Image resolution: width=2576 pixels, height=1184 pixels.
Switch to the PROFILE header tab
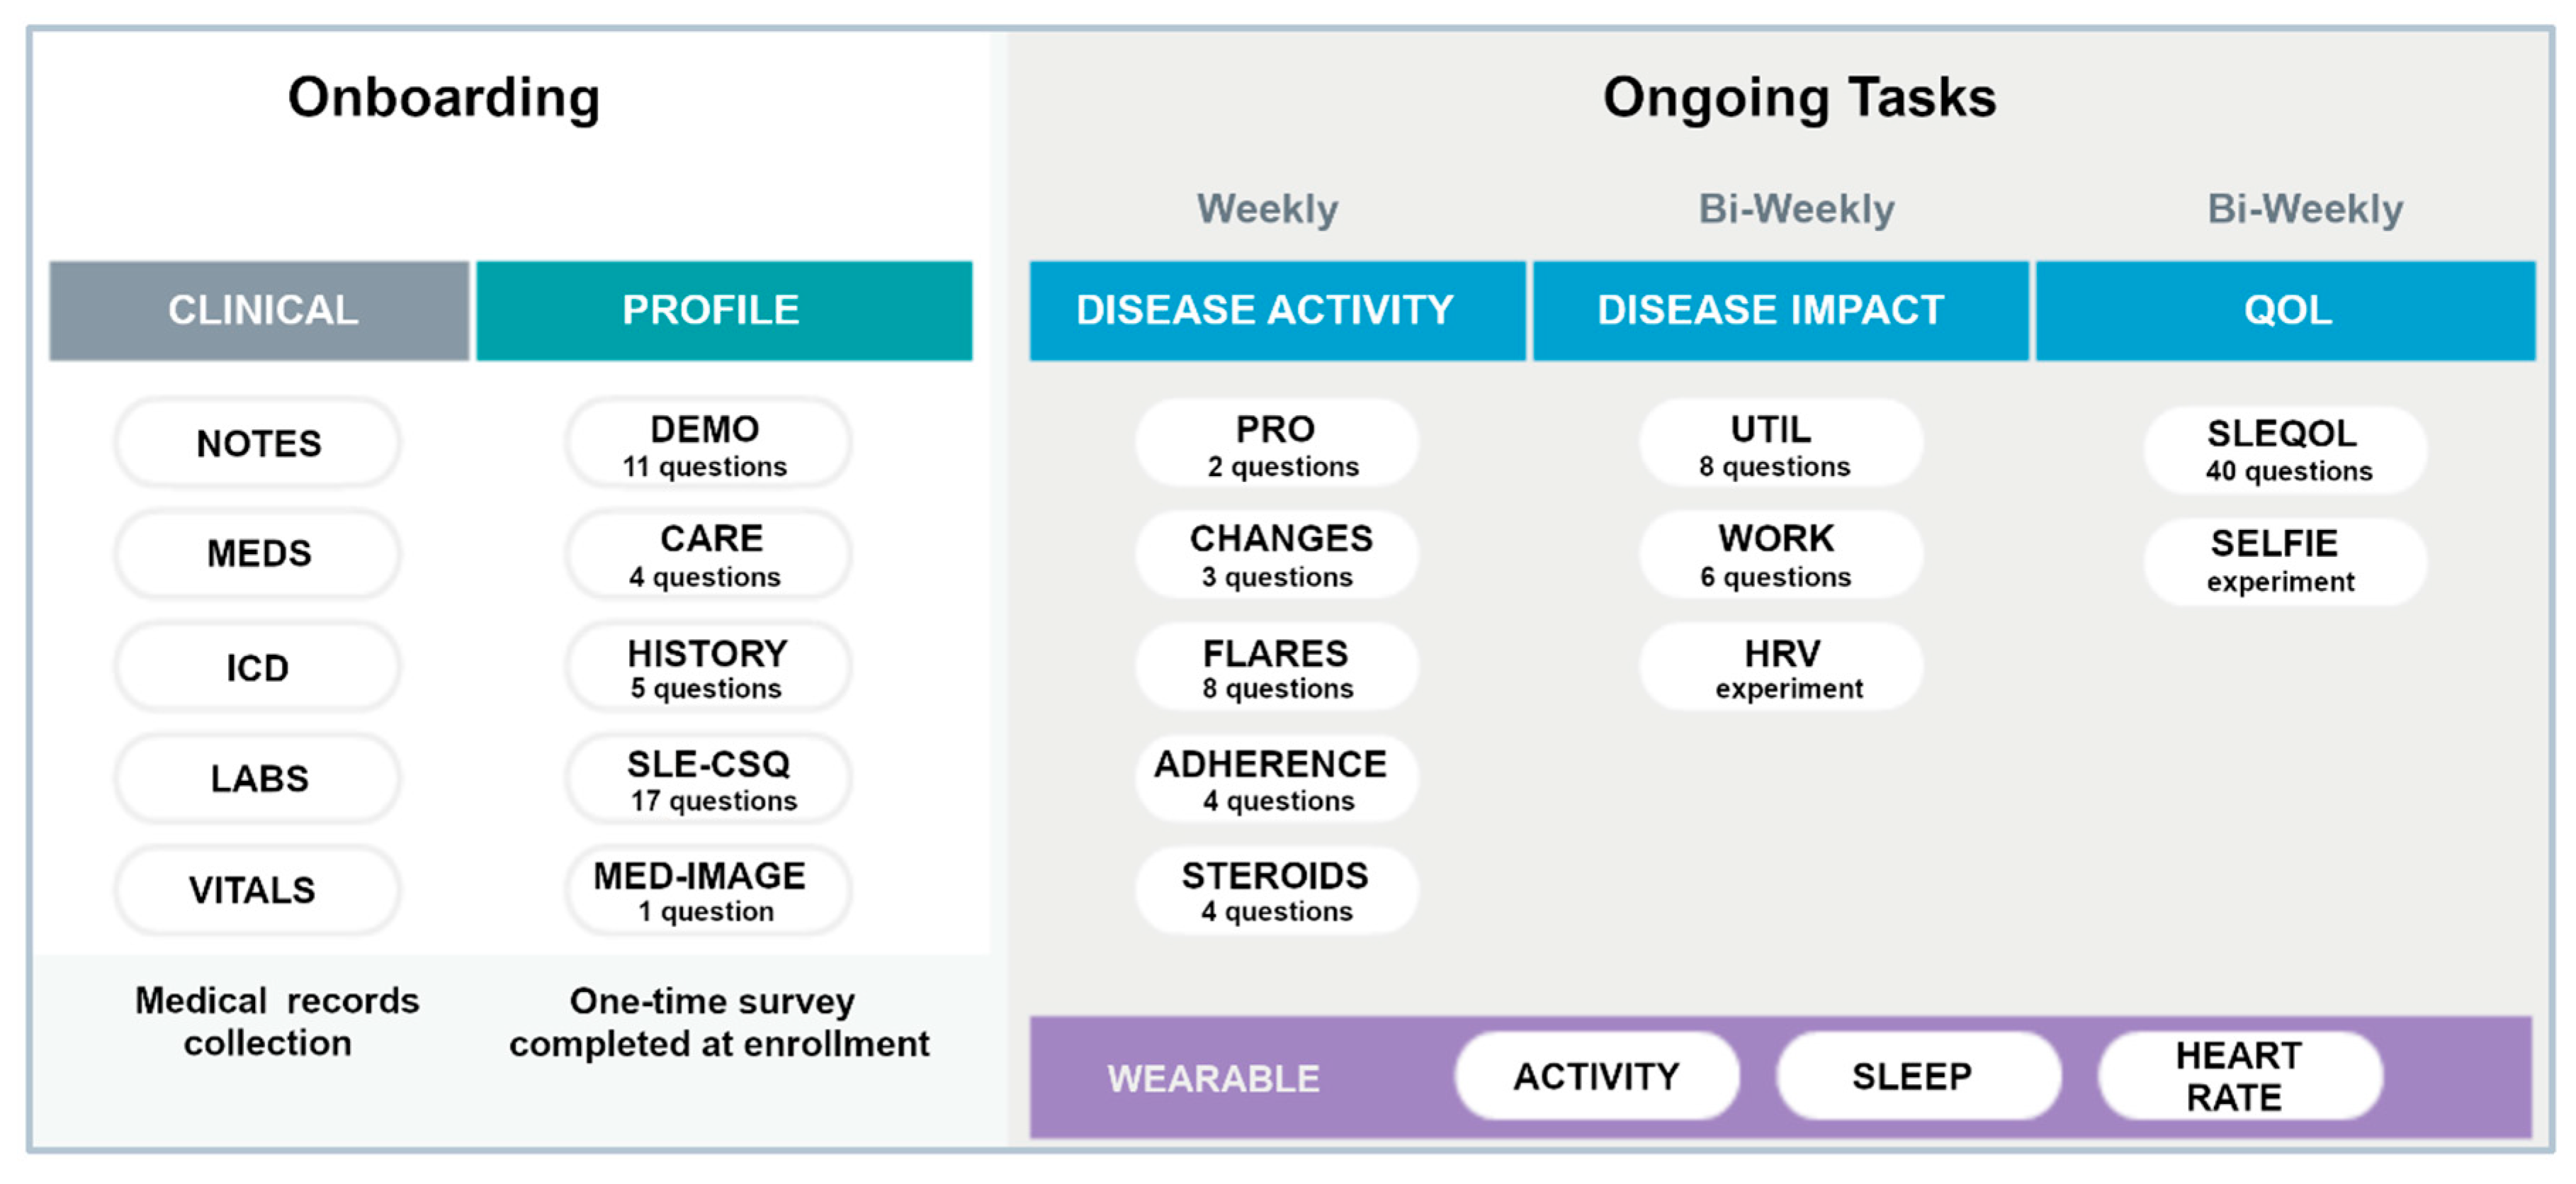(x=723, y=310)
